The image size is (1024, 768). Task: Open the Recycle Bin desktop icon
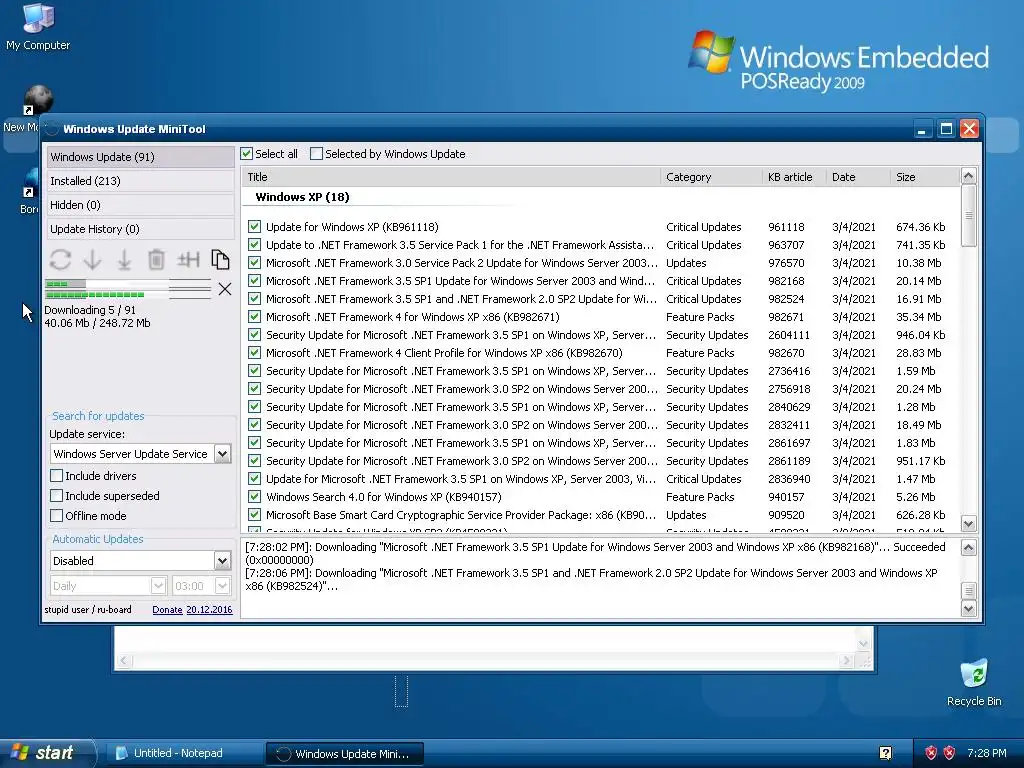[974, 682]
